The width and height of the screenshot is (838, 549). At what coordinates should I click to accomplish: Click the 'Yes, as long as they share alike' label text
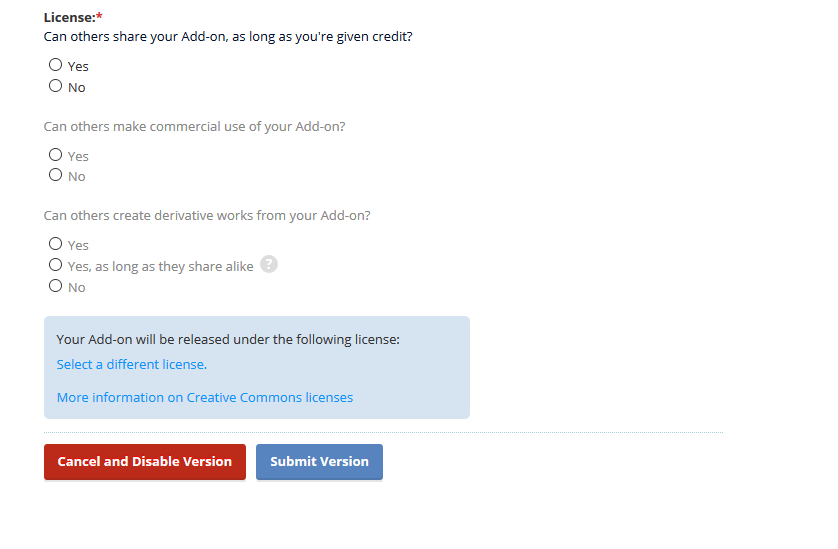click(x=160, y=266)
